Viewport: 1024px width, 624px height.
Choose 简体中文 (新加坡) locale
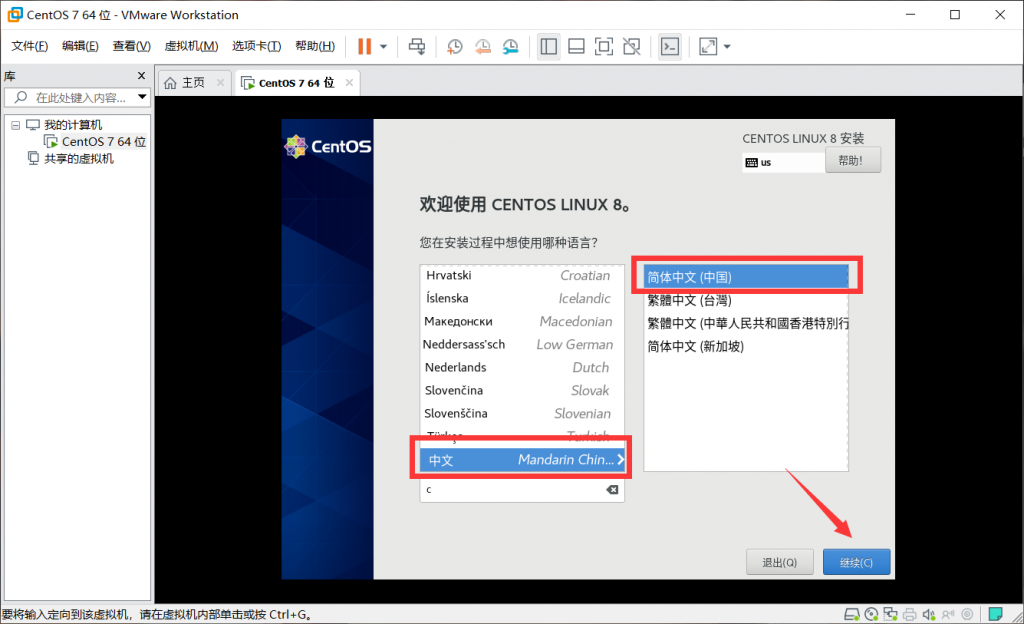point(746,346)
